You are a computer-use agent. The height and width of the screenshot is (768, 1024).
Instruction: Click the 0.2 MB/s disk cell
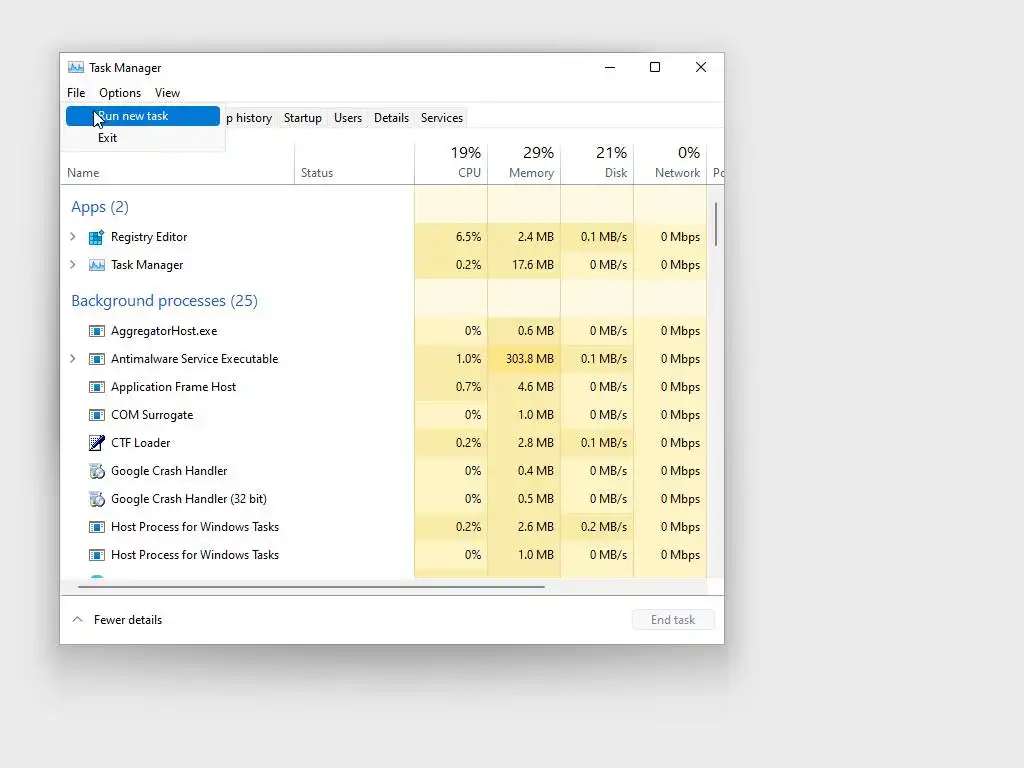tap(598, 527)
